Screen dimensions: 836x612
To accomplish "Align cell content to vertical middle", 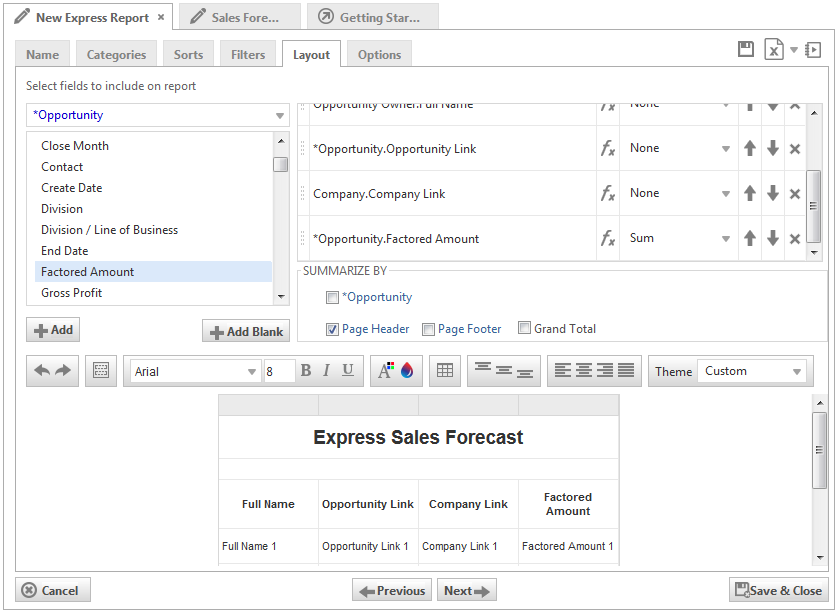I will (504, 370).
